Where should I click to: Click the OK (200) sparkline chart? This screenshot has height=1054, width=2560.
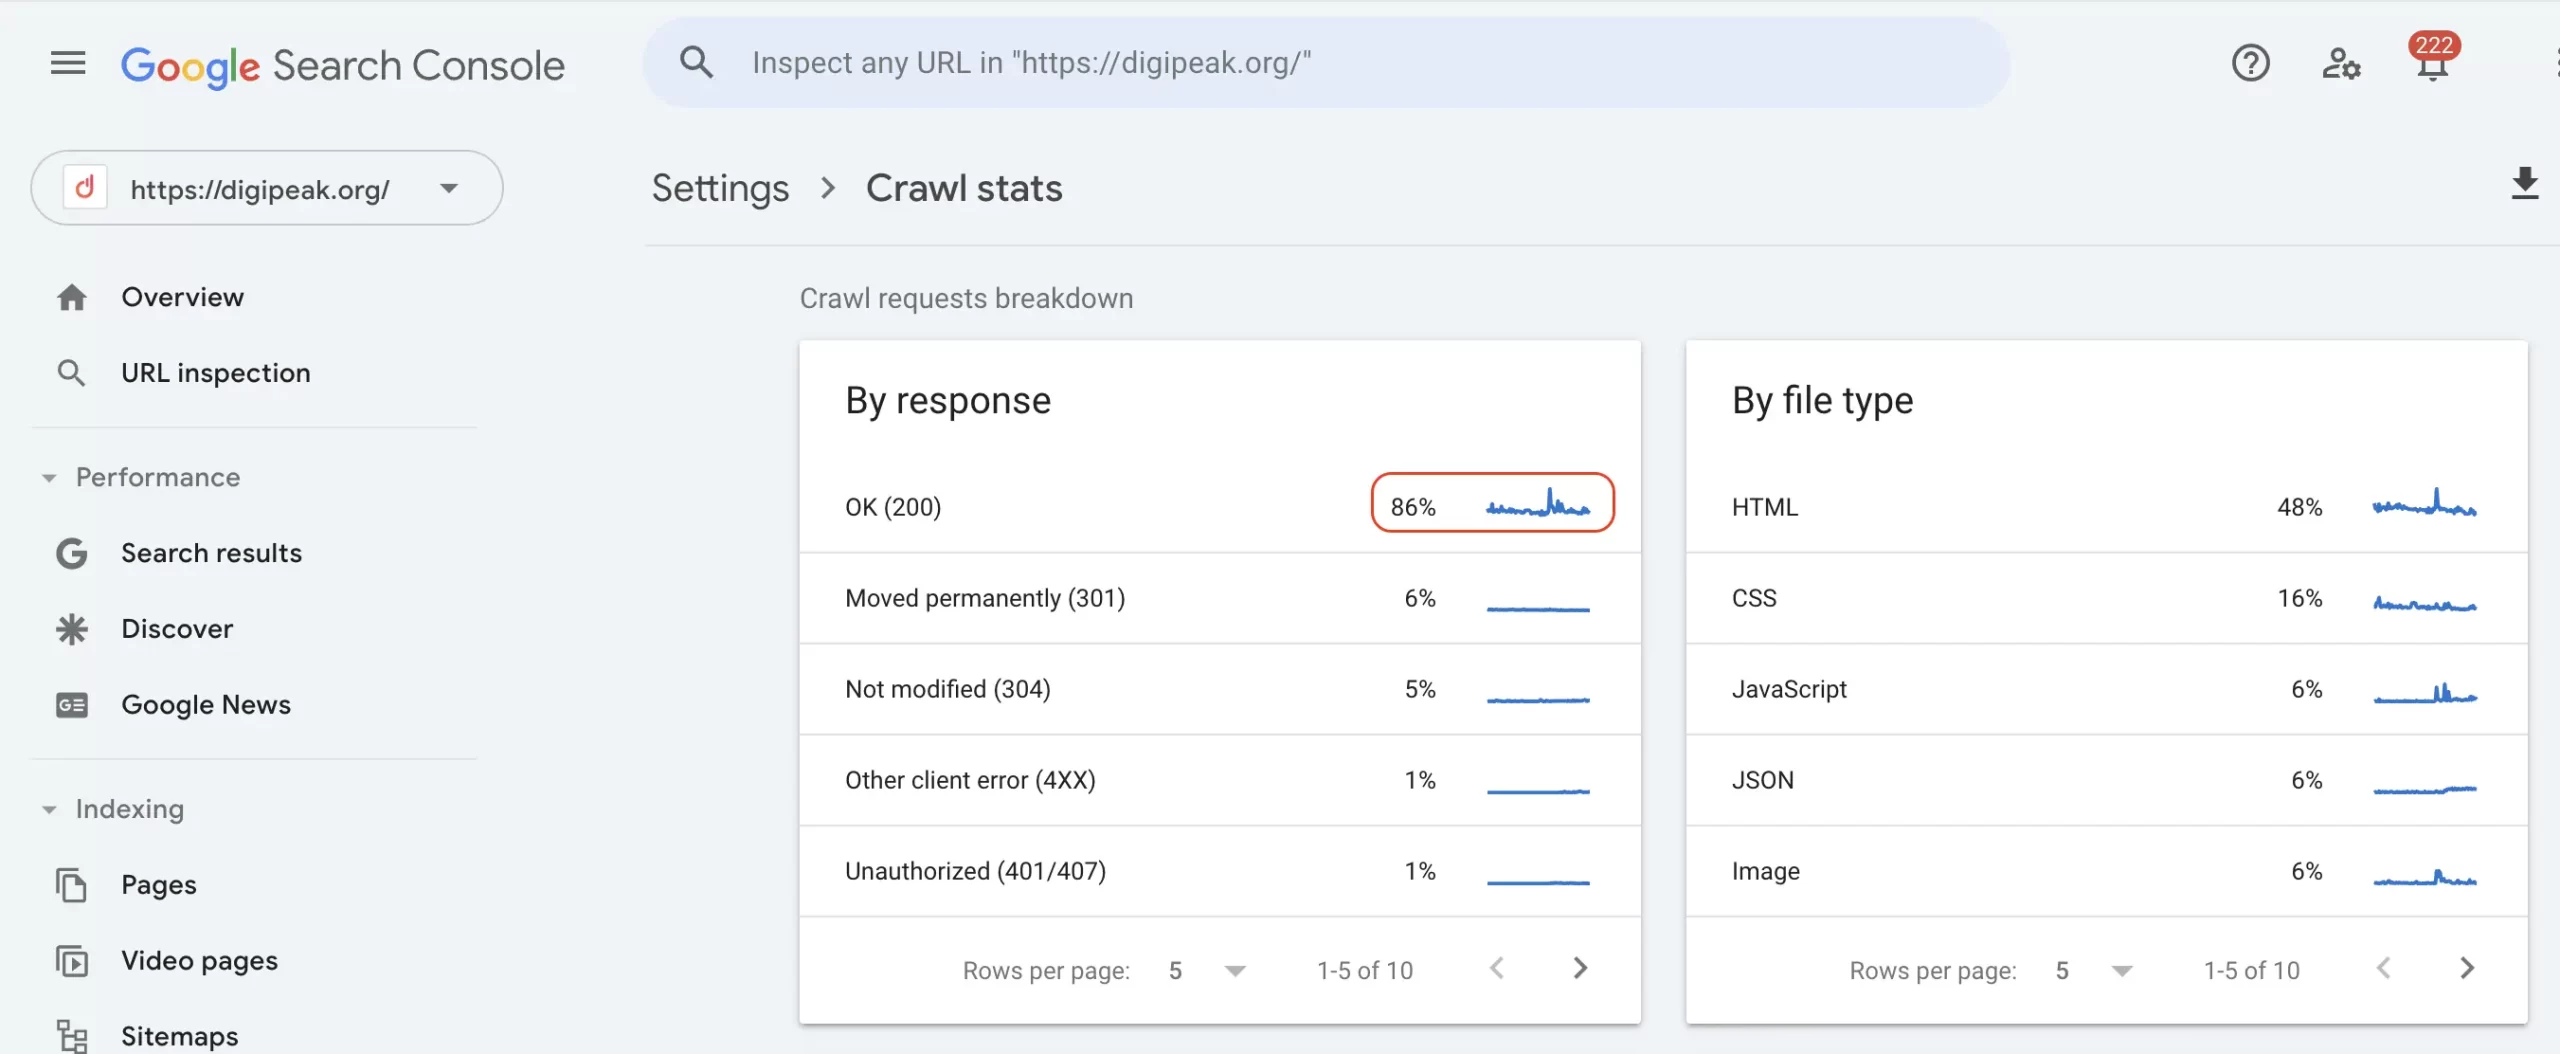coord(1538,503)
